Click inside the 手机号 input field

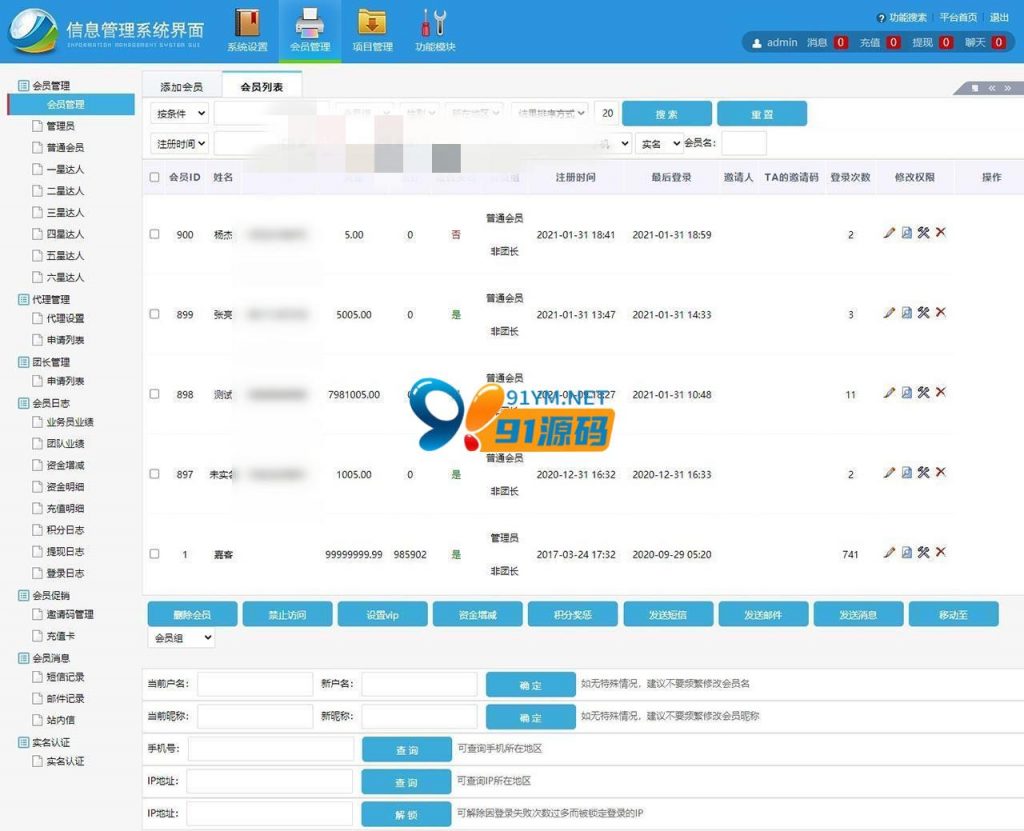point(271,749)
